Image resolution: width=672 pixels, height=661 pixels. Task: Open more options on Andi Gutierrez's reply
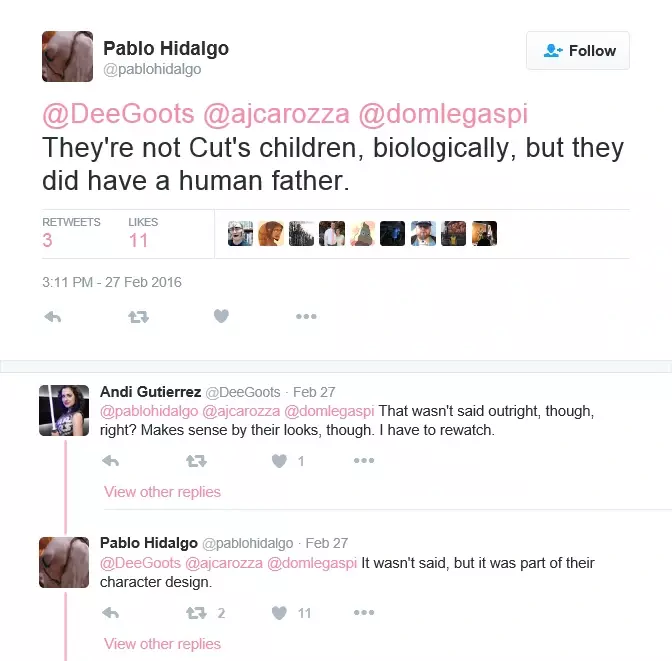(364, 461)
